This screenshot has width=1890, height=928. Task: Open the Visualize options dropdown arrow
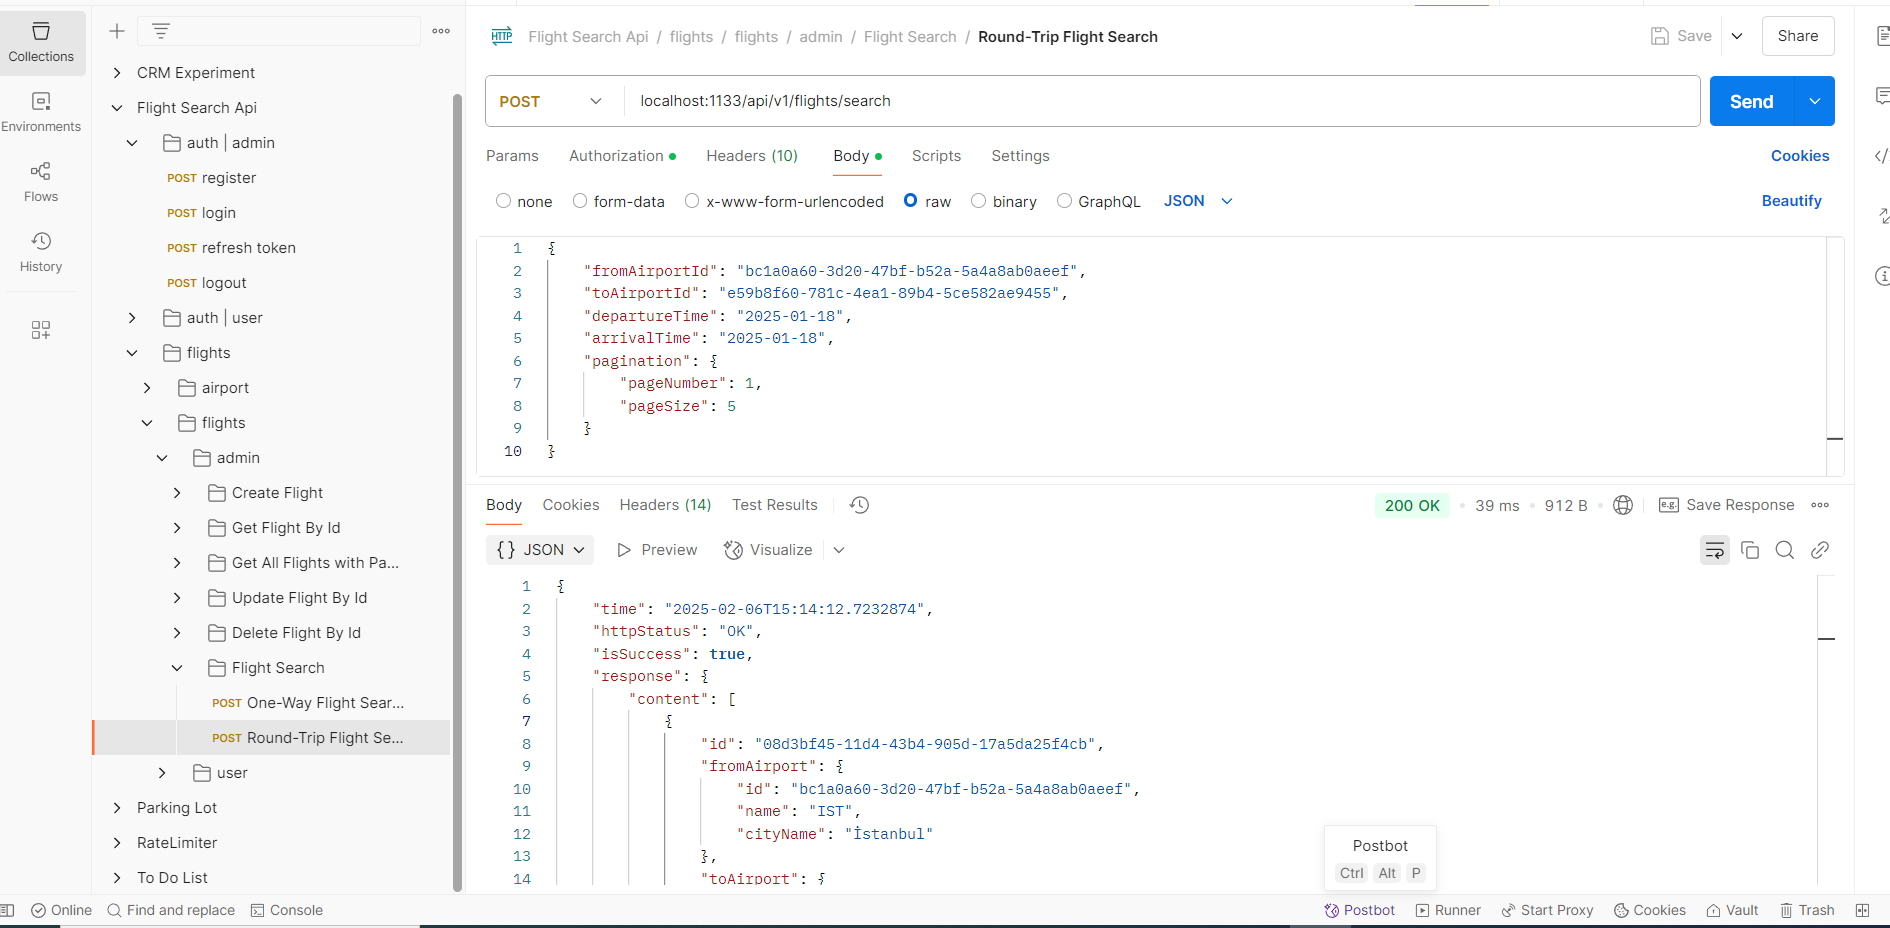[x=839, y=550]
